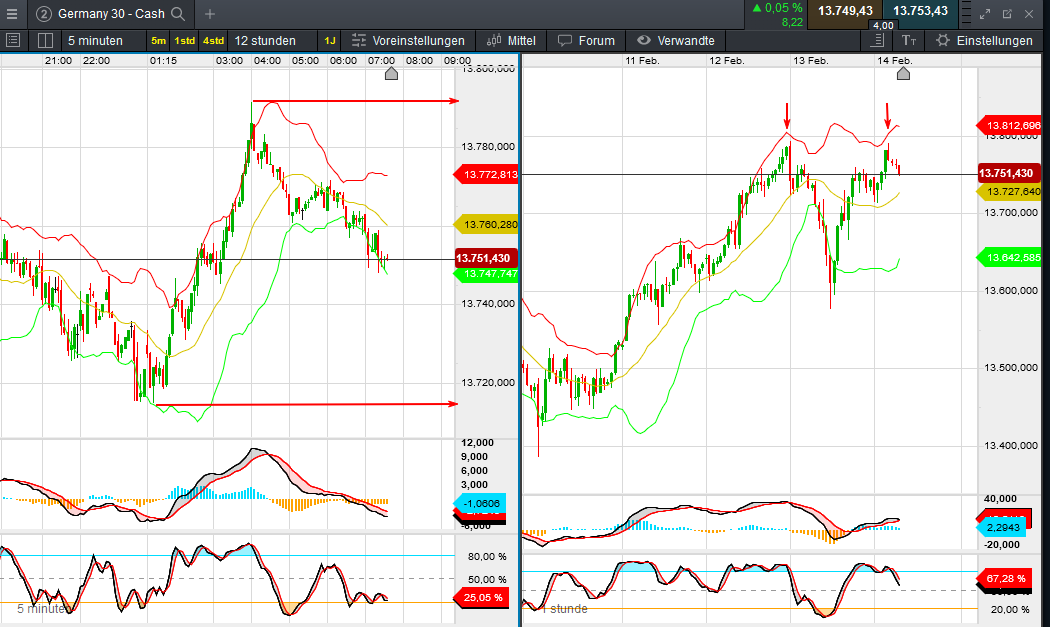
Task: Detach chart into new window
Action: pyautogui.click(x=1007, y=13)
